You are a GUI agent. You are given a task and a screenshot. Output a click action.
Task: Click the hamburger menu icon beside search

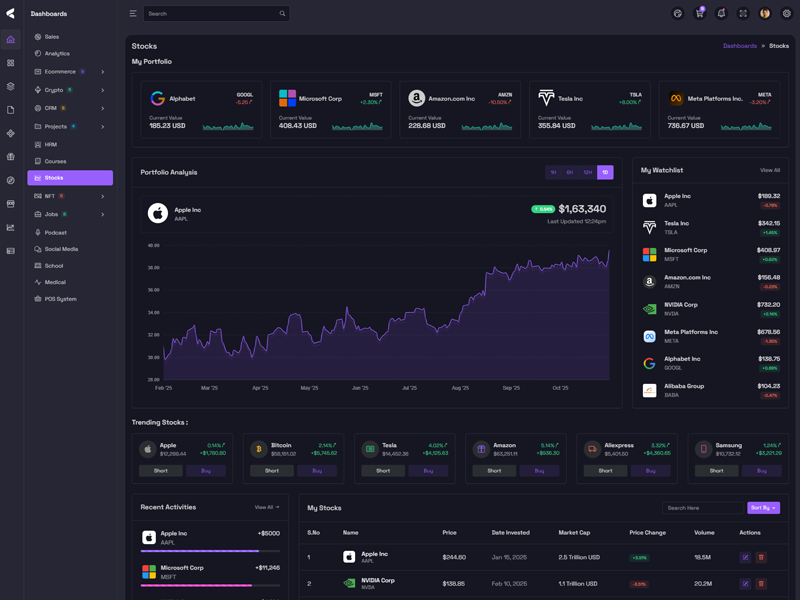133,14
